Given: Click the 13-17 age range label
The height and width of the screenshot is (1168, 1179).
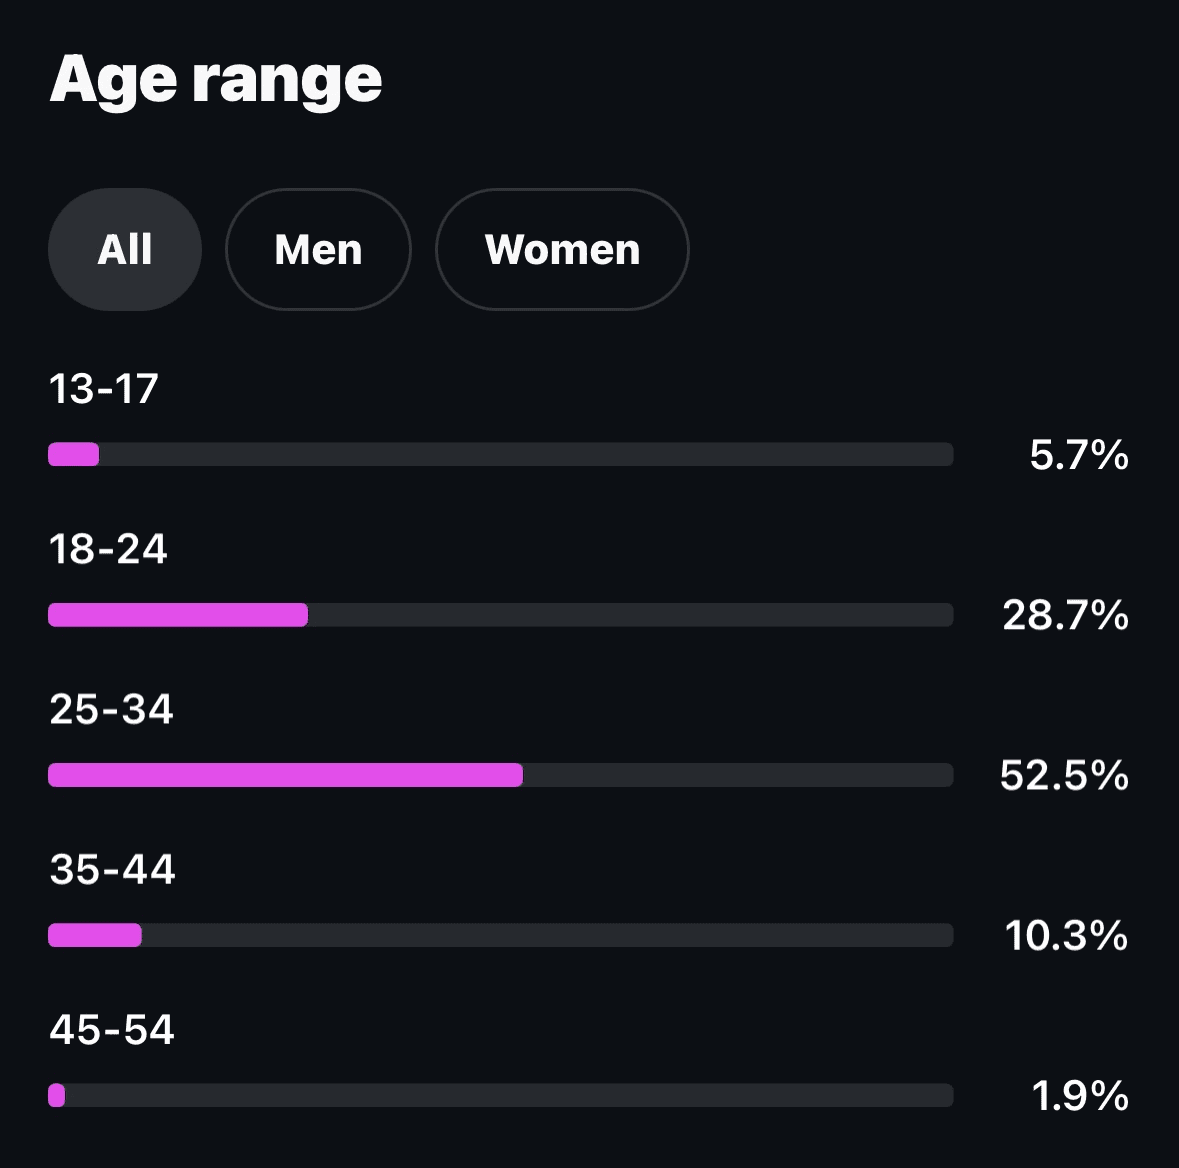Looking at the screenshot, I should coord(103,390).
